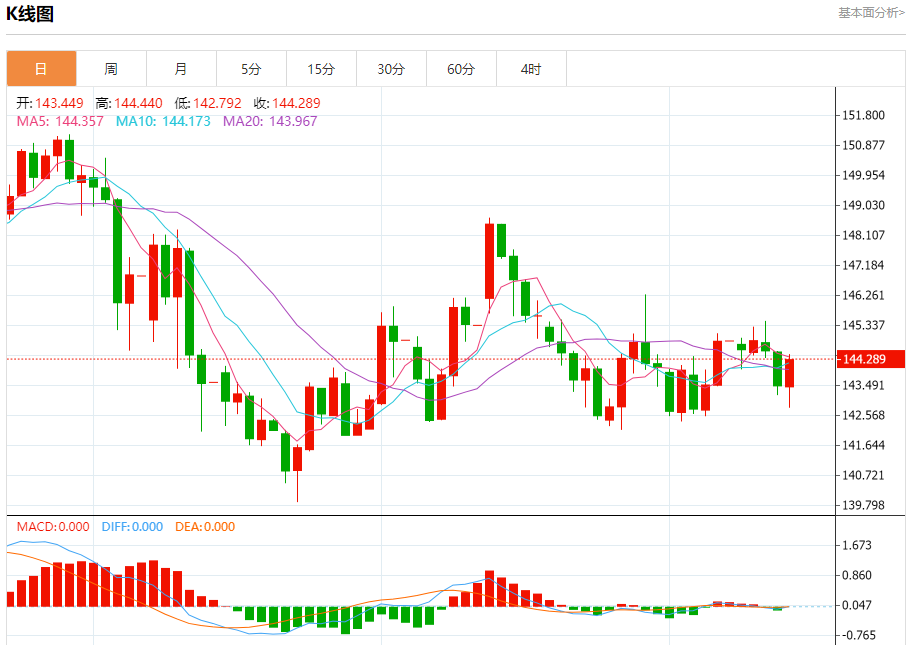Switch to the 周 weekly tab
Screen dimensions: 911x645
111,69
